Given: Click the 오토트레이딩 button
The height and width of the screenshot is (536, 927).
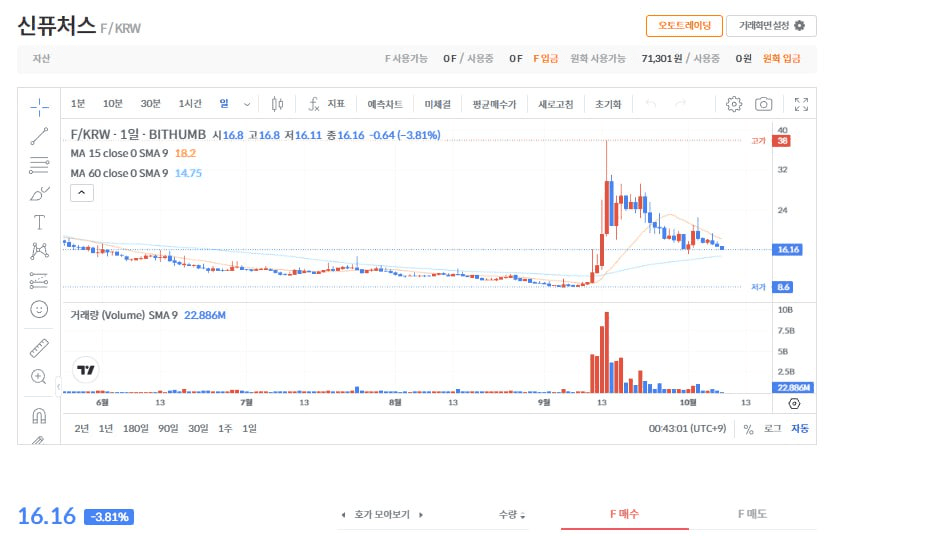Looking at the screenshot, I should (684, 26).
